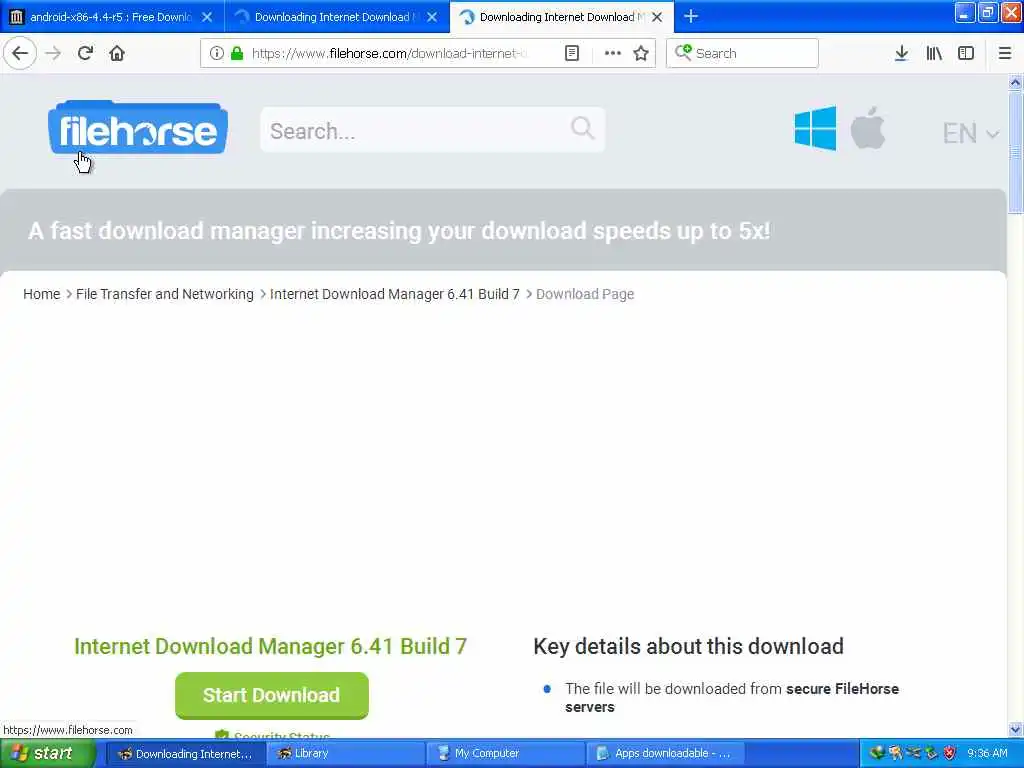
Task: Click the scrollbar down arrow
Action: pyautogui.click(x=1015, y=729)
